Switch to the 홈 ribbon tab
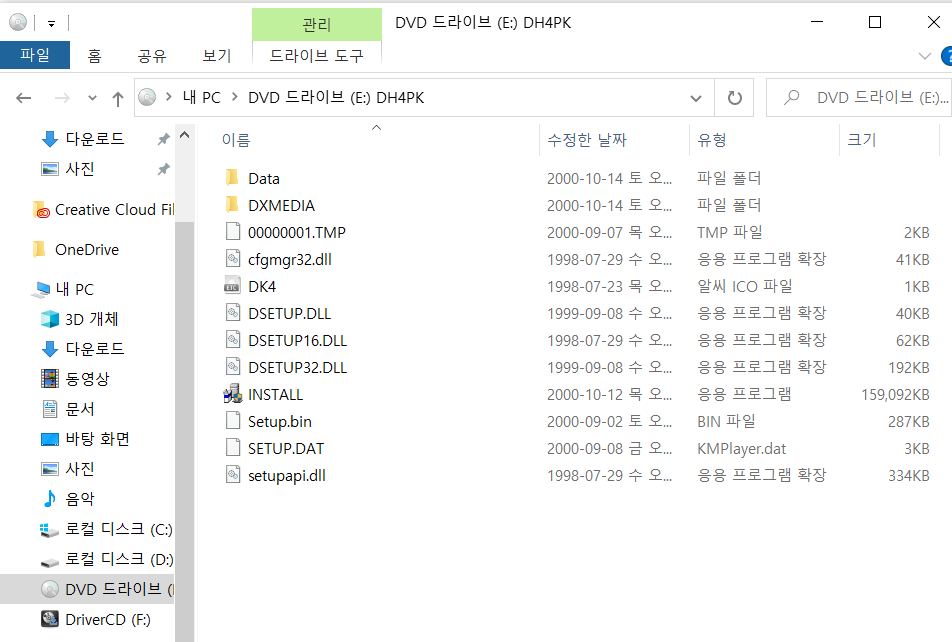Screen dimensions: 952x642 coord(94,56)
